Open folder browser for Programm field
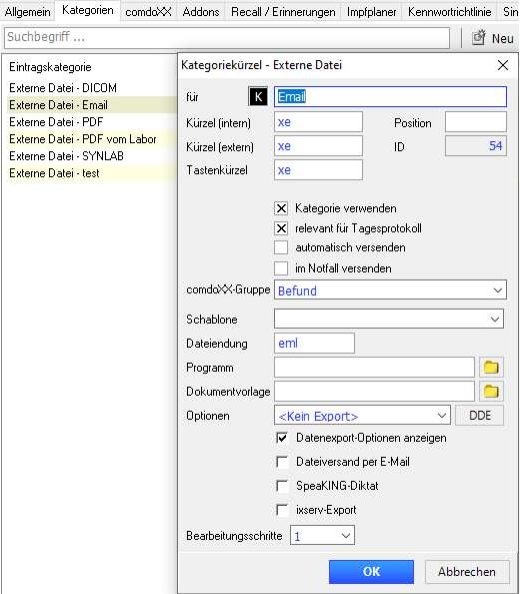 coord(491,367)
